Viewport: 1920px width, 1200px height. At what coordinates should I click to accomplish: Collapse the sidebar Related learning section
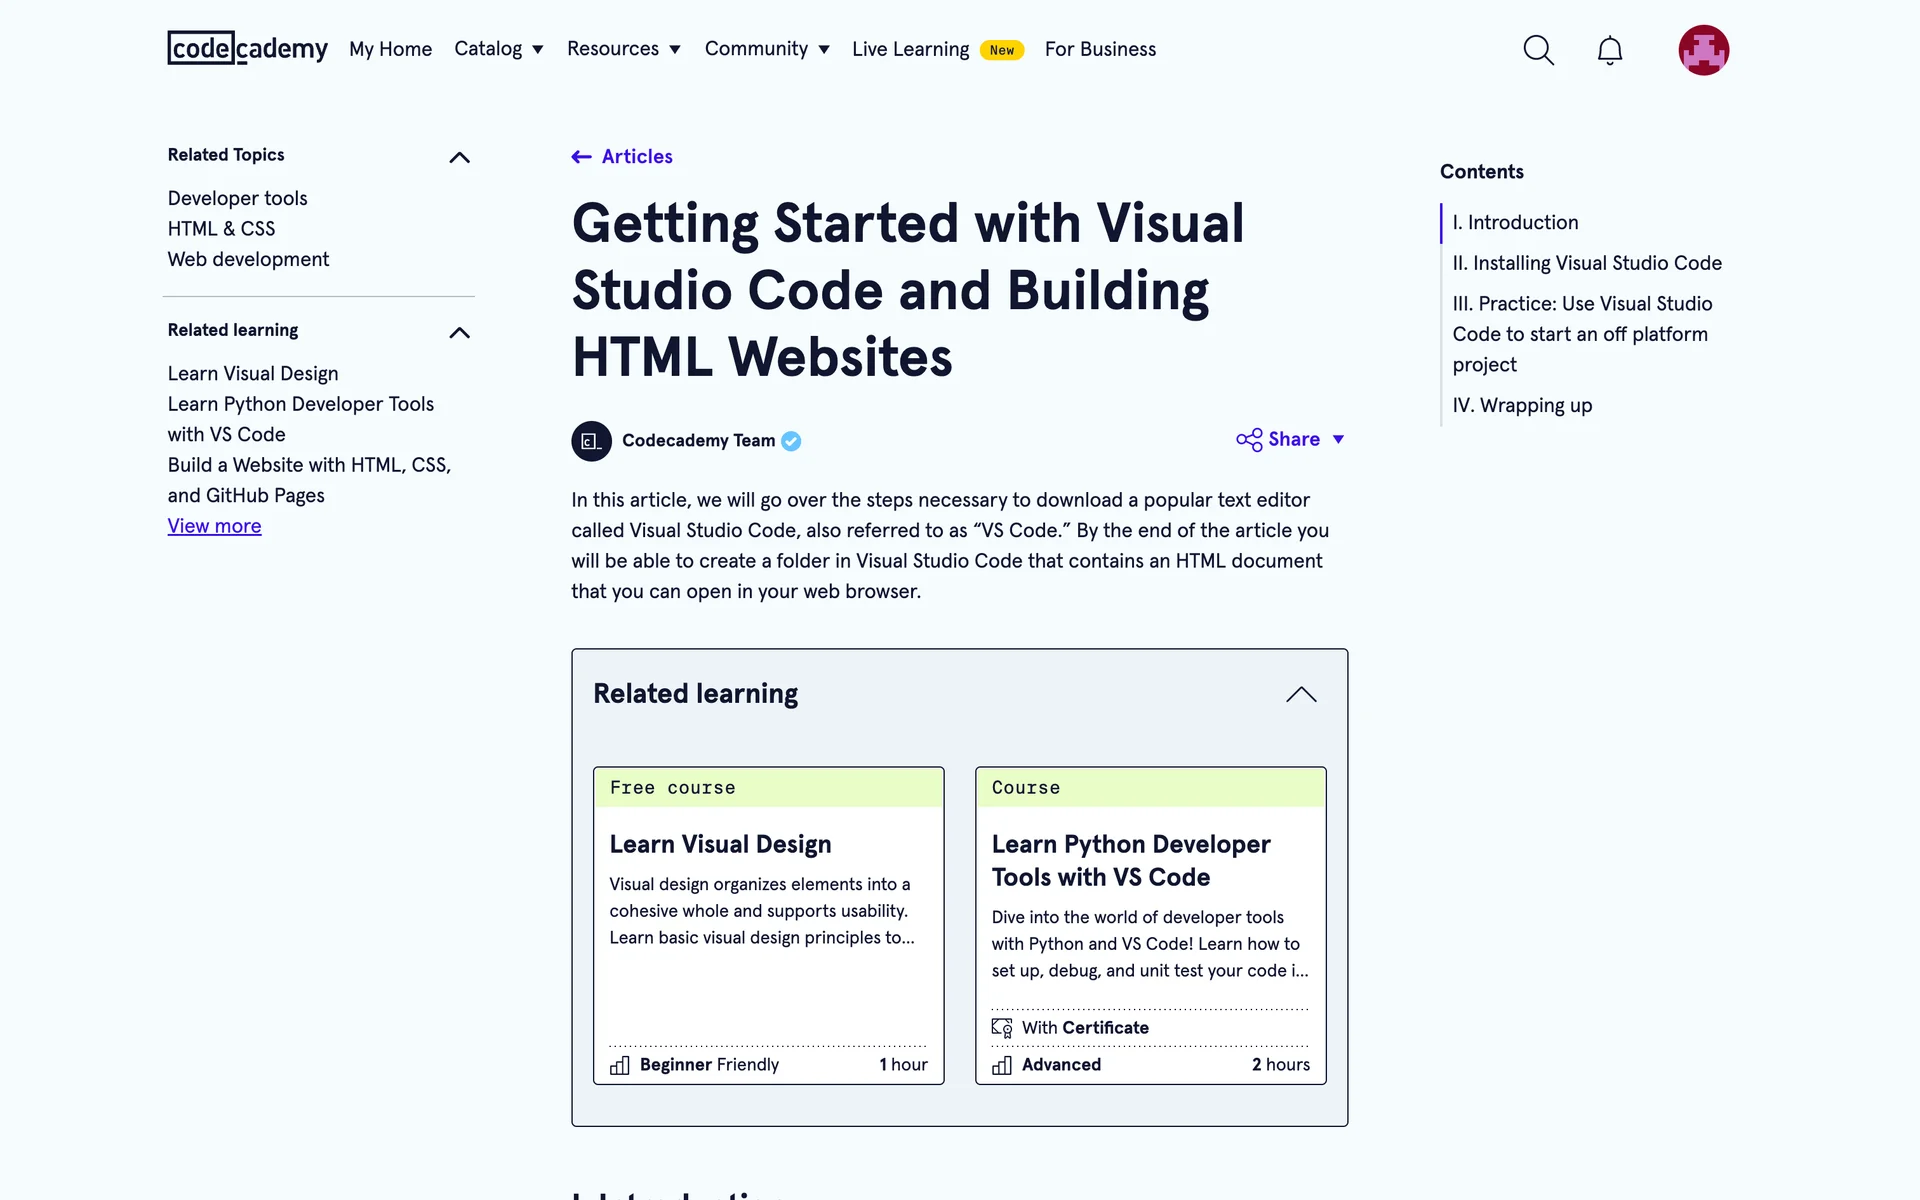click(459, 332)
